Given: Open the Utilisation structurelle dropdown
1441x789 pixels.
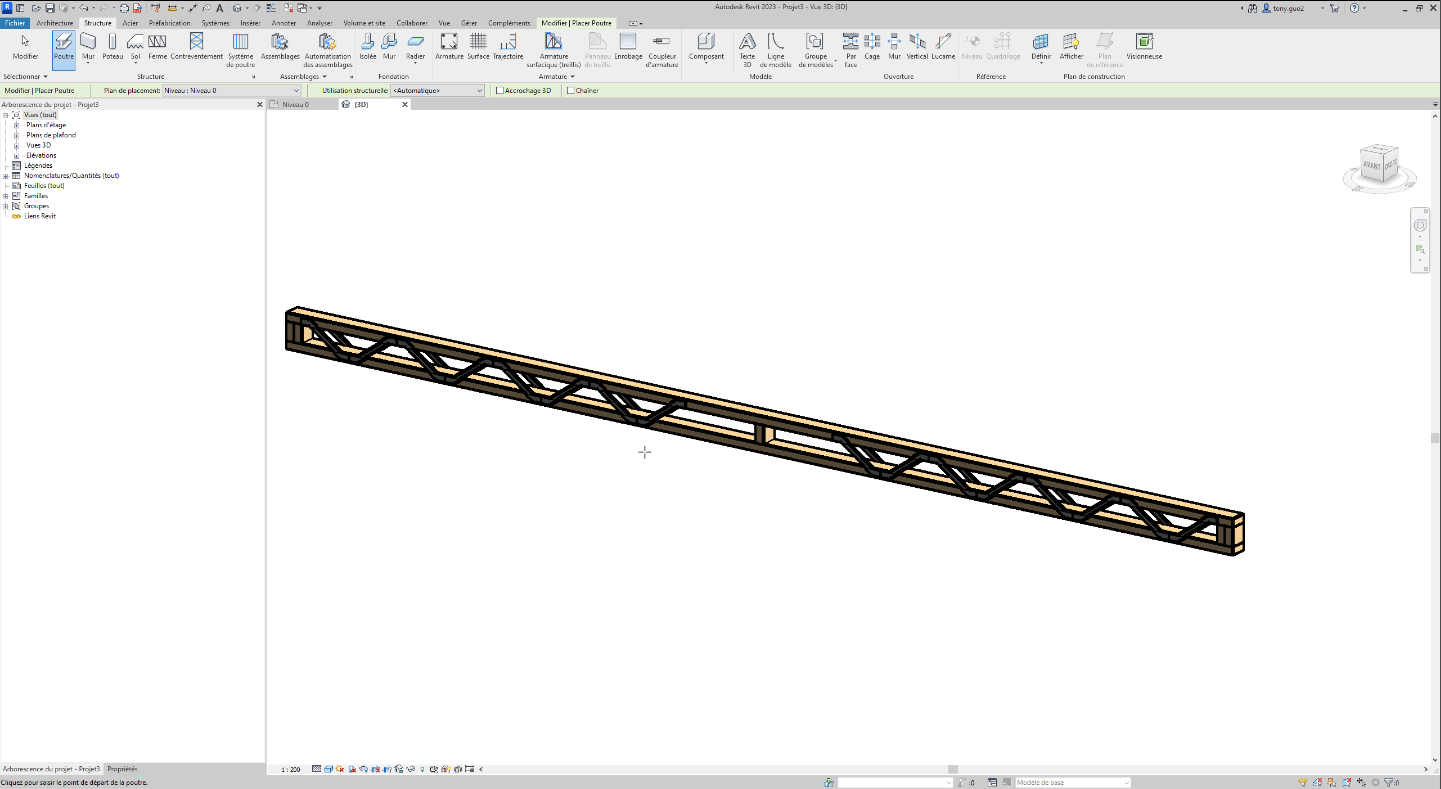Looking at the screenshot, I should [x=476, y=90].
